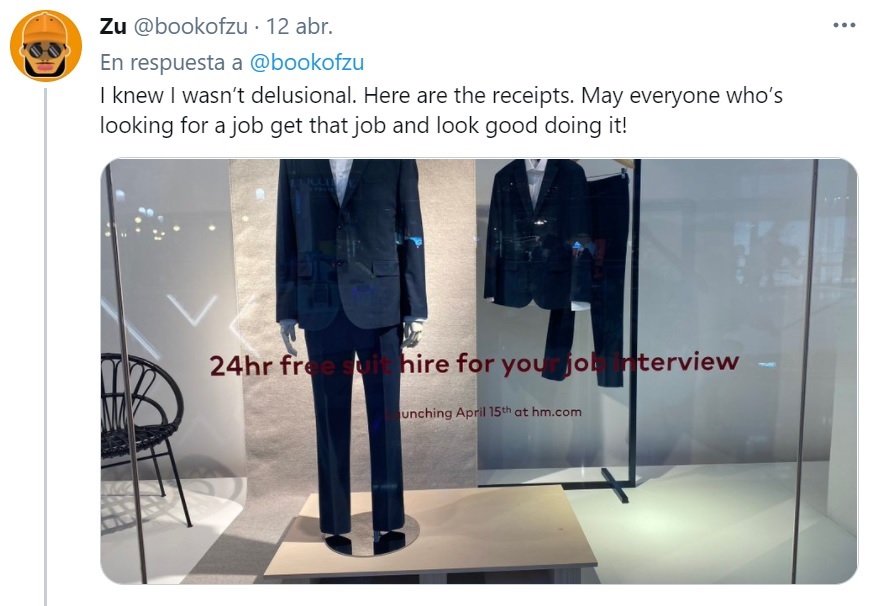
Task: Click the hanging suit jacket on the rack
Action: pyautogui.click(x=535, y=234)
